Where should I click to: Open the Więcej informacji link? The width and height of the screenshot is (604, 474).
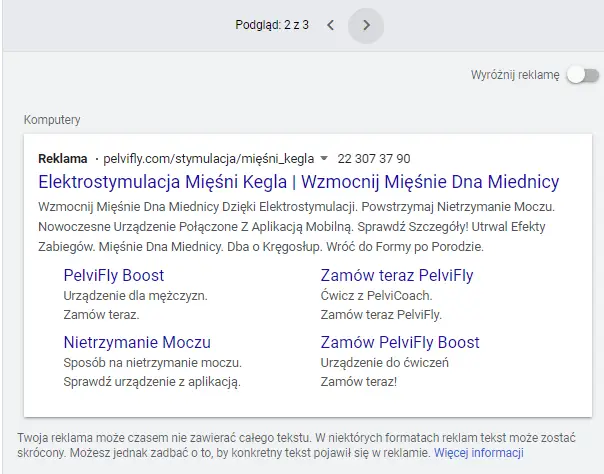478,452
